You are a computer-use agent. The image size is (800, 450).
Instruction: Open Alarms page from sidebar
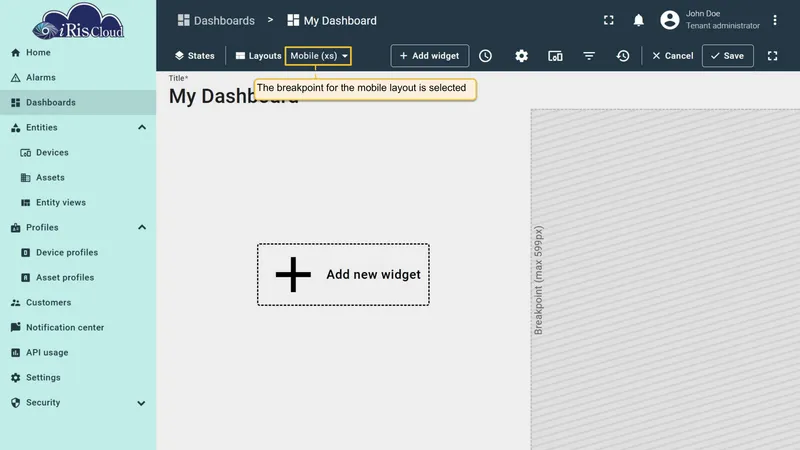[78, 78]
